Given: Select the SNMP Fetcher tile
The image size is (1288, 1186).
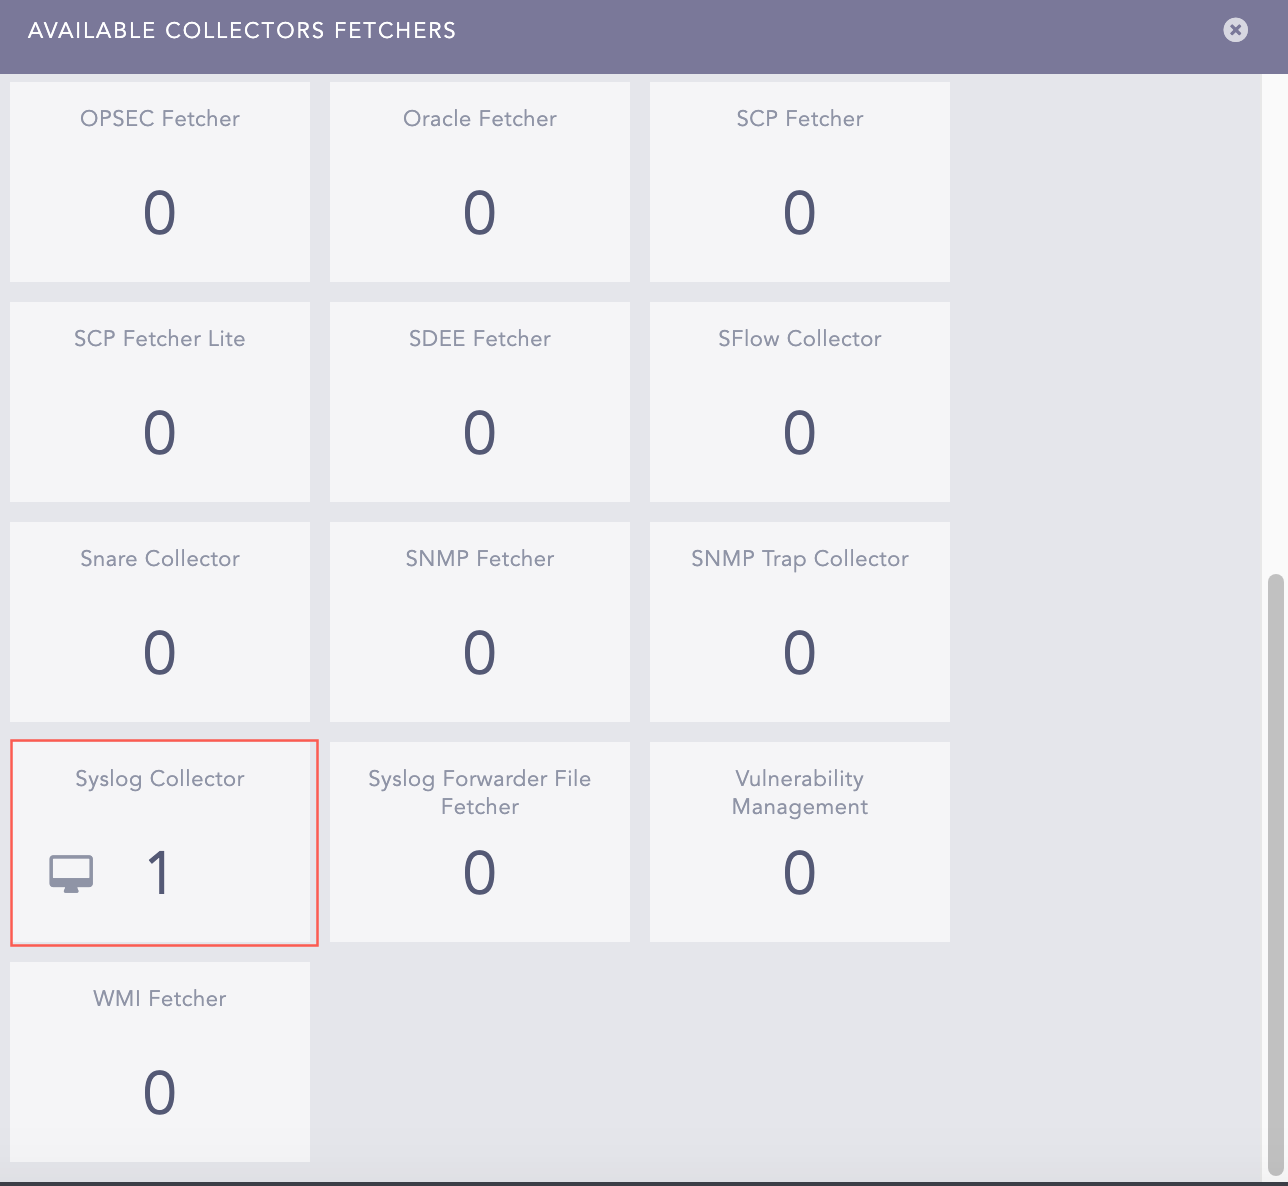Looking at the screenshot, I should coord(480,622).
